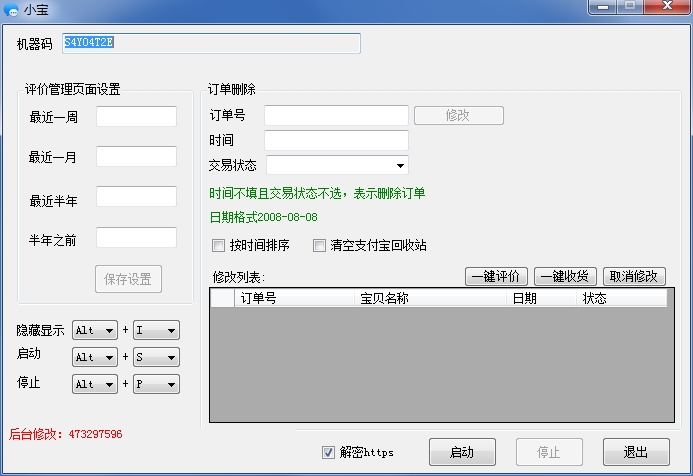Click the 启动 button at bottom
Viewport: 693px width, 476px height.
coord(462,452)
